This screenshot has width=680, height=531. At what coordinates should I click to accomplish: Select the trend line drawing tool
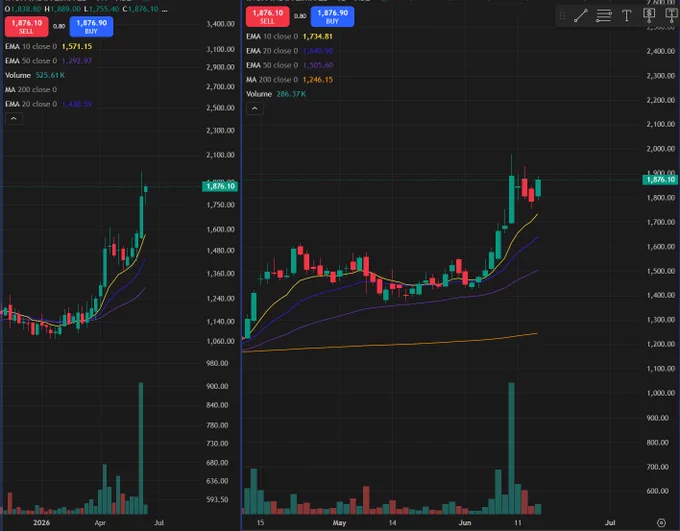pos(581,16)
